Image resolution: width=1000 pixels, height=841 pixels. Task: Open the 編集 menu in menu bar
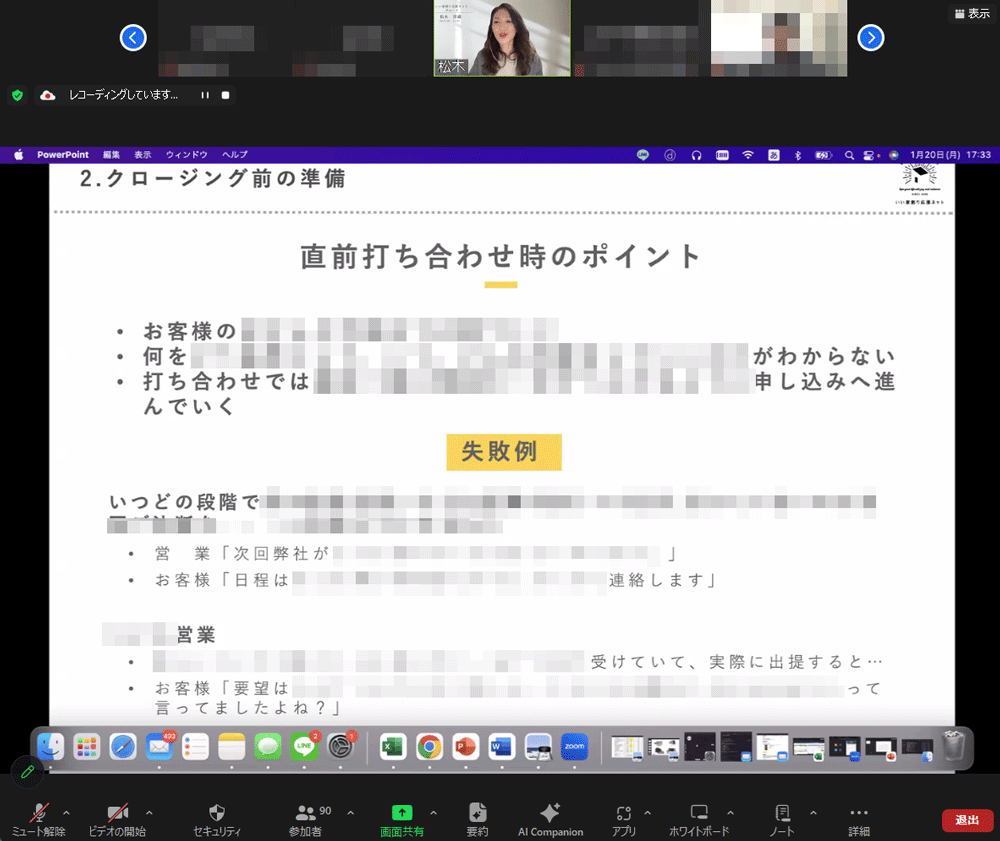click(x=111, y=155)
